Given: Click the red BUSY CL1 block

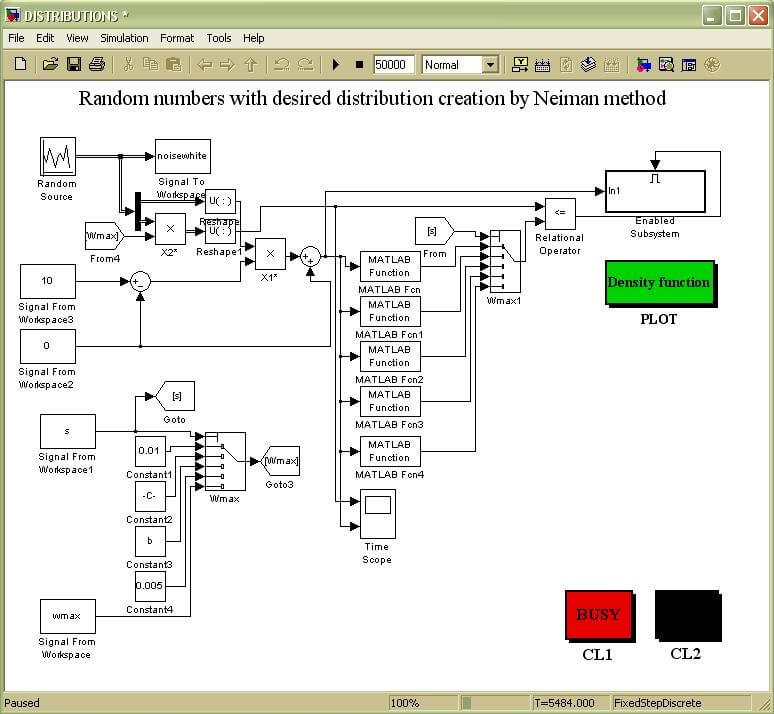Looking at the screenshot, I should coord(598,615).
